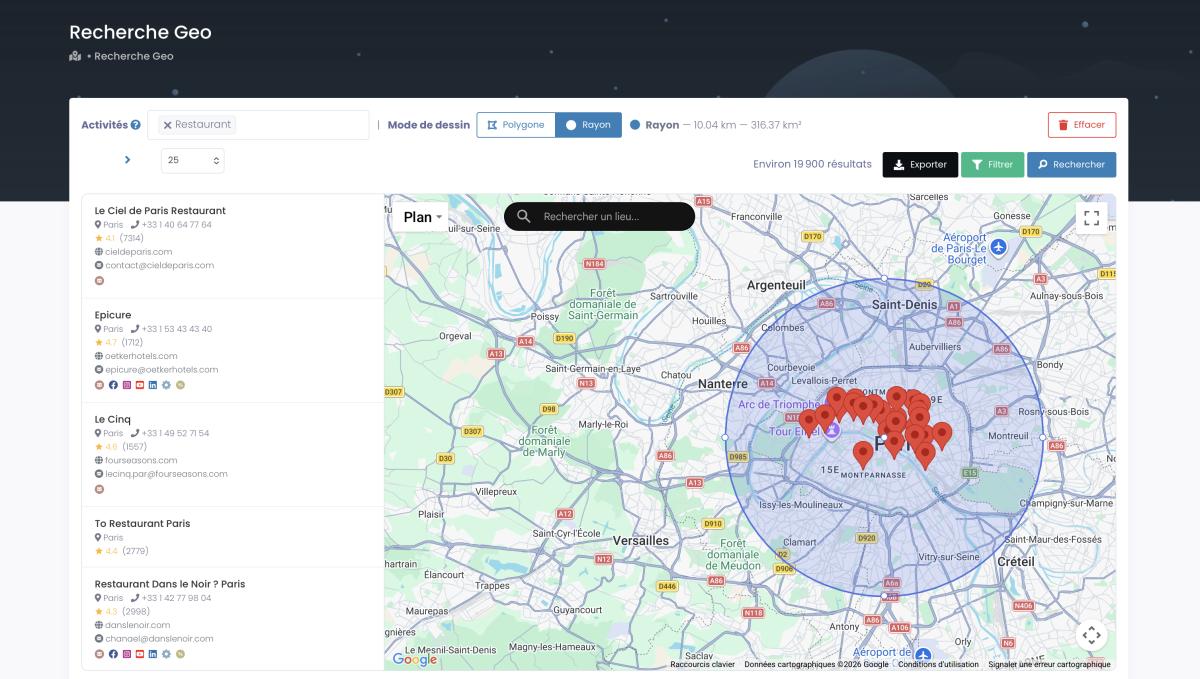Toggle fullscreen view on the map

[x=1091, y=218]
